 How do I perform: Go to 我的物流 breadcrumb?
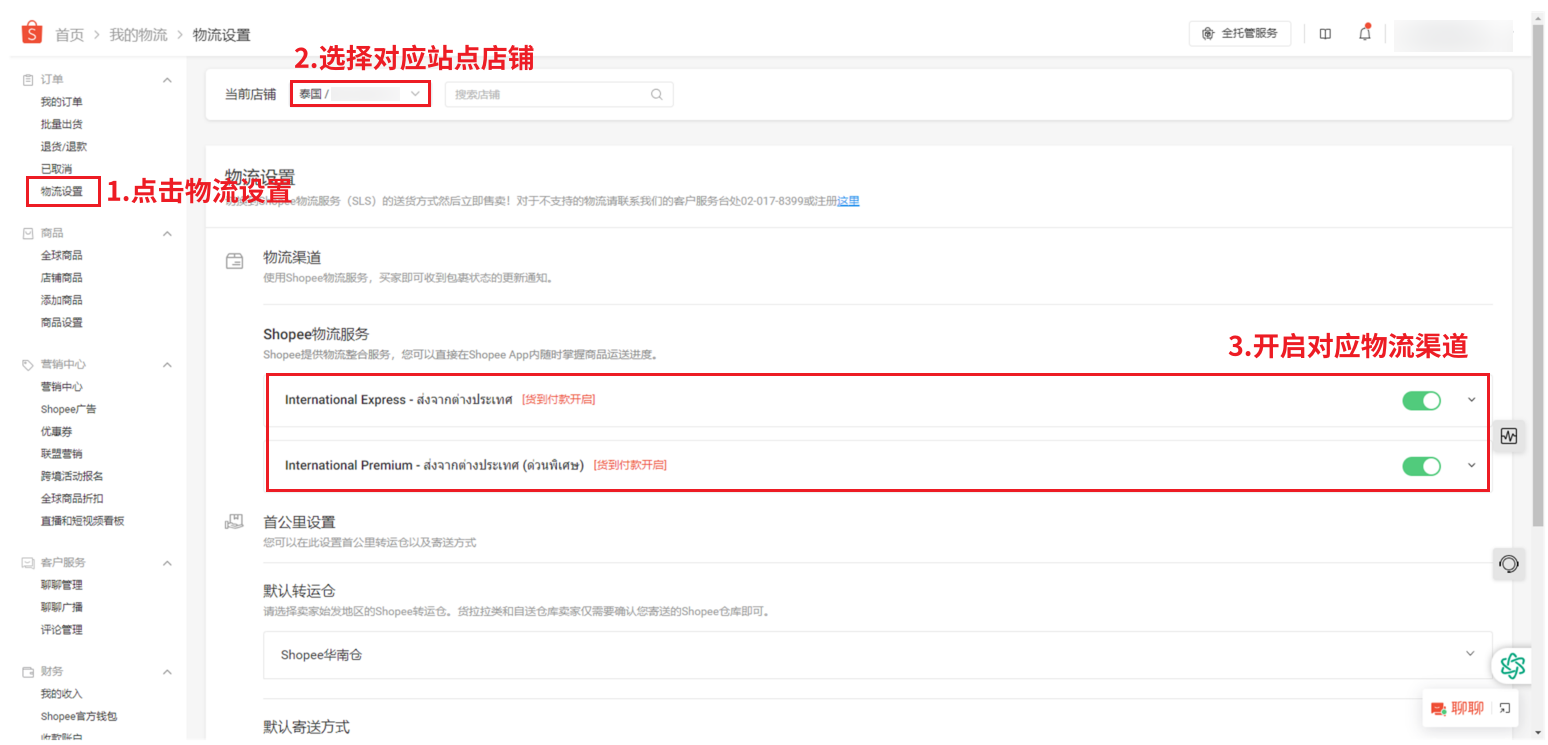click(x=138, y=35)
